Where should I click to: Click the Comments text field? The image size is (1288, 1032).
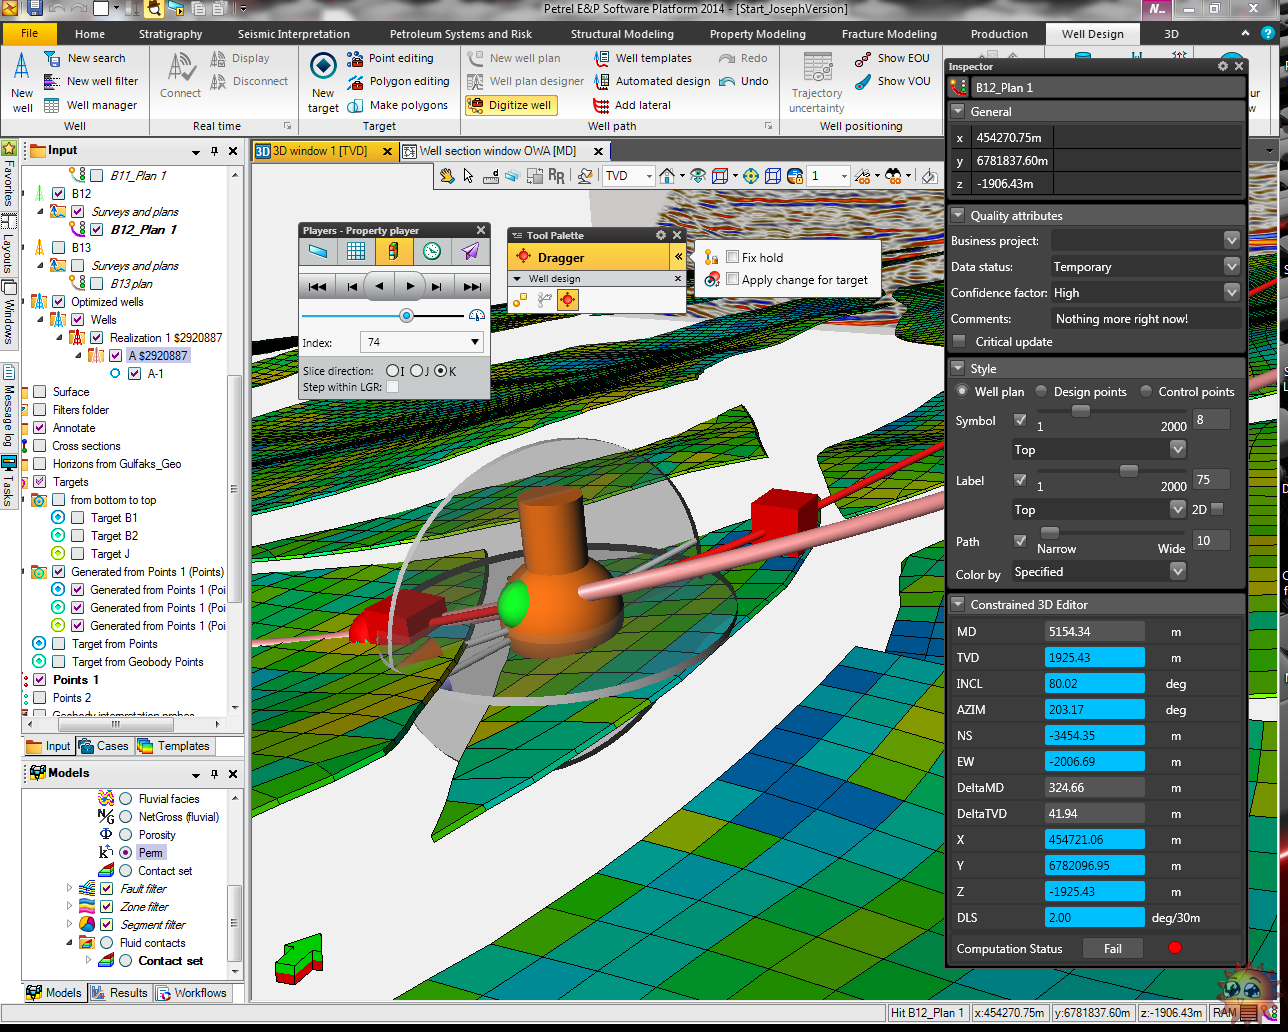click(1147, 319)
